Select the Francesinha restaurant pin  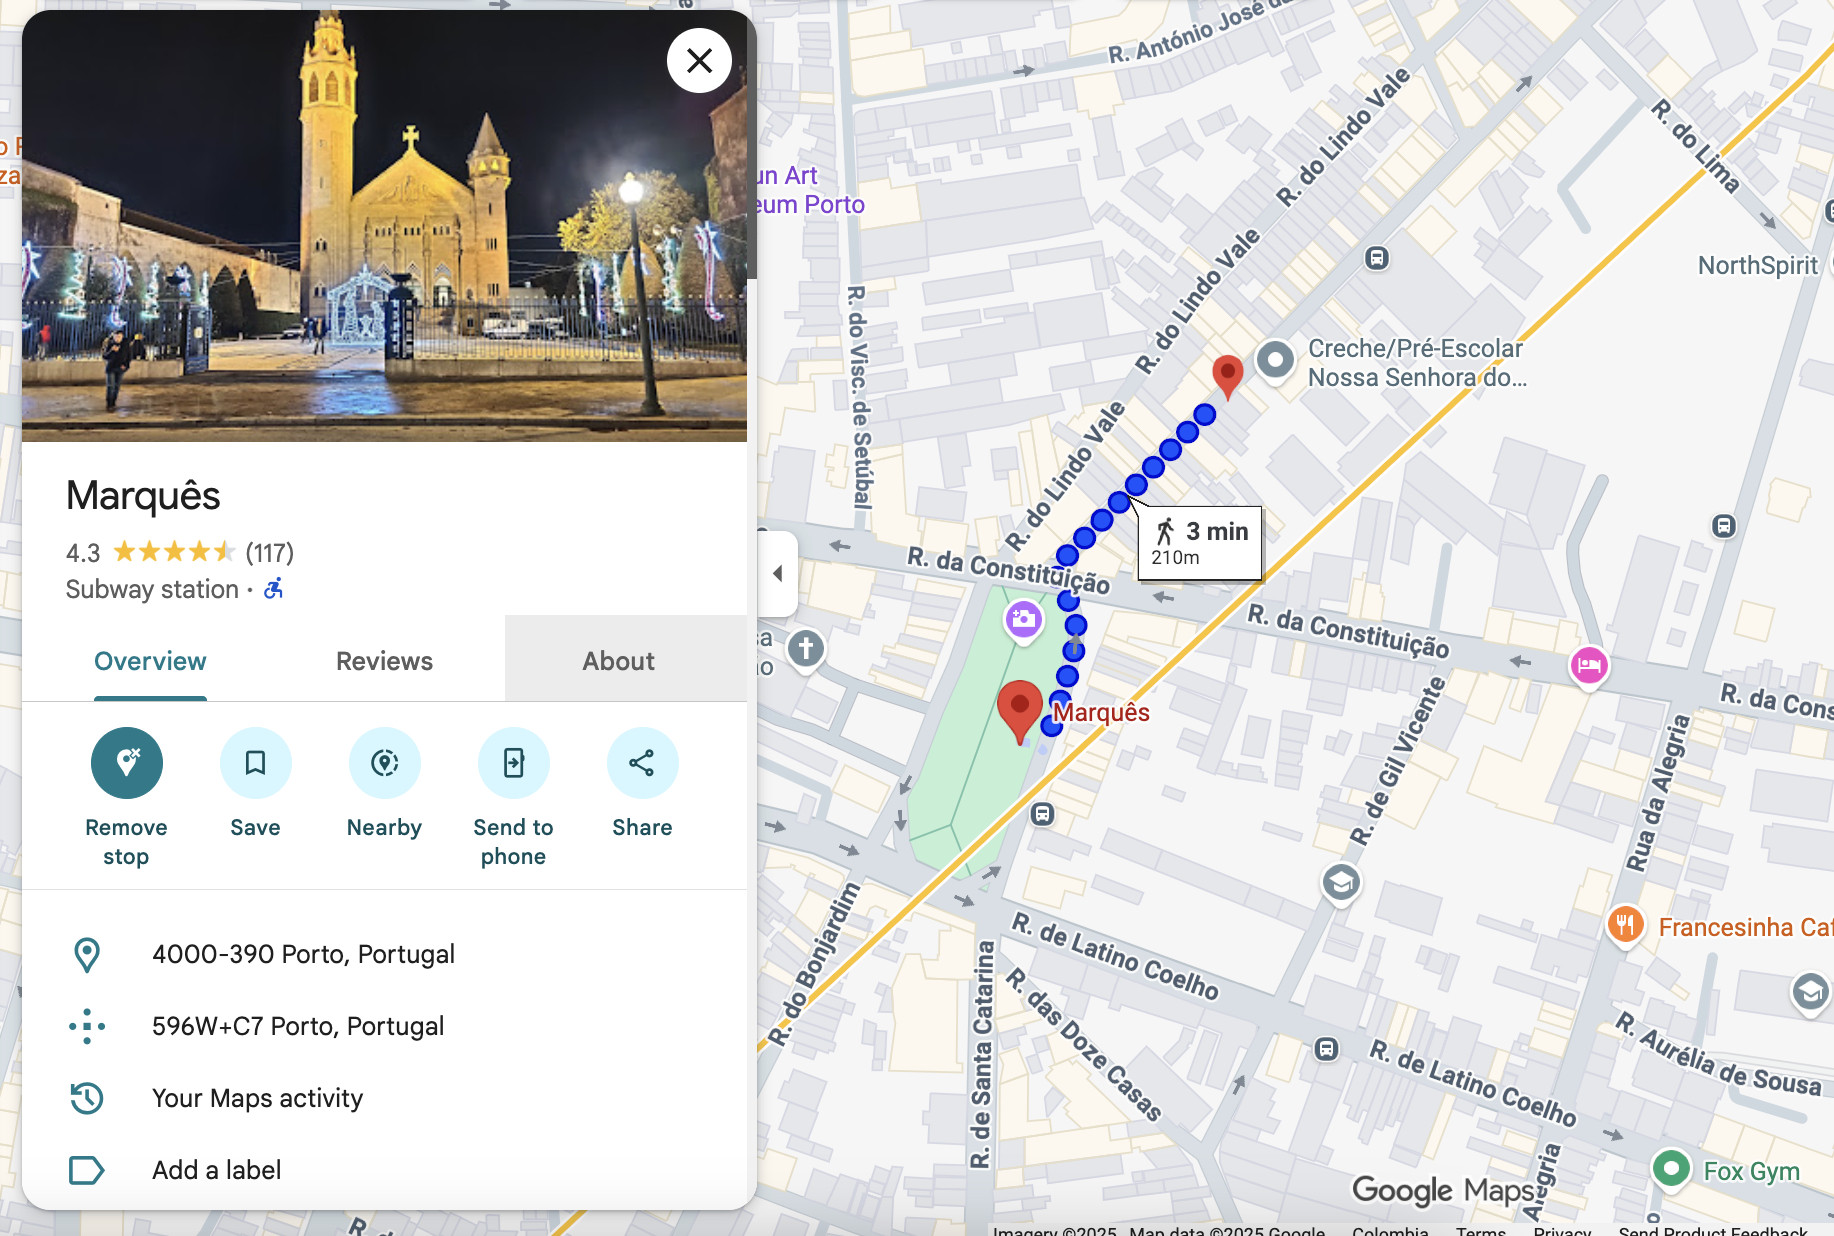click(1625, 925)
